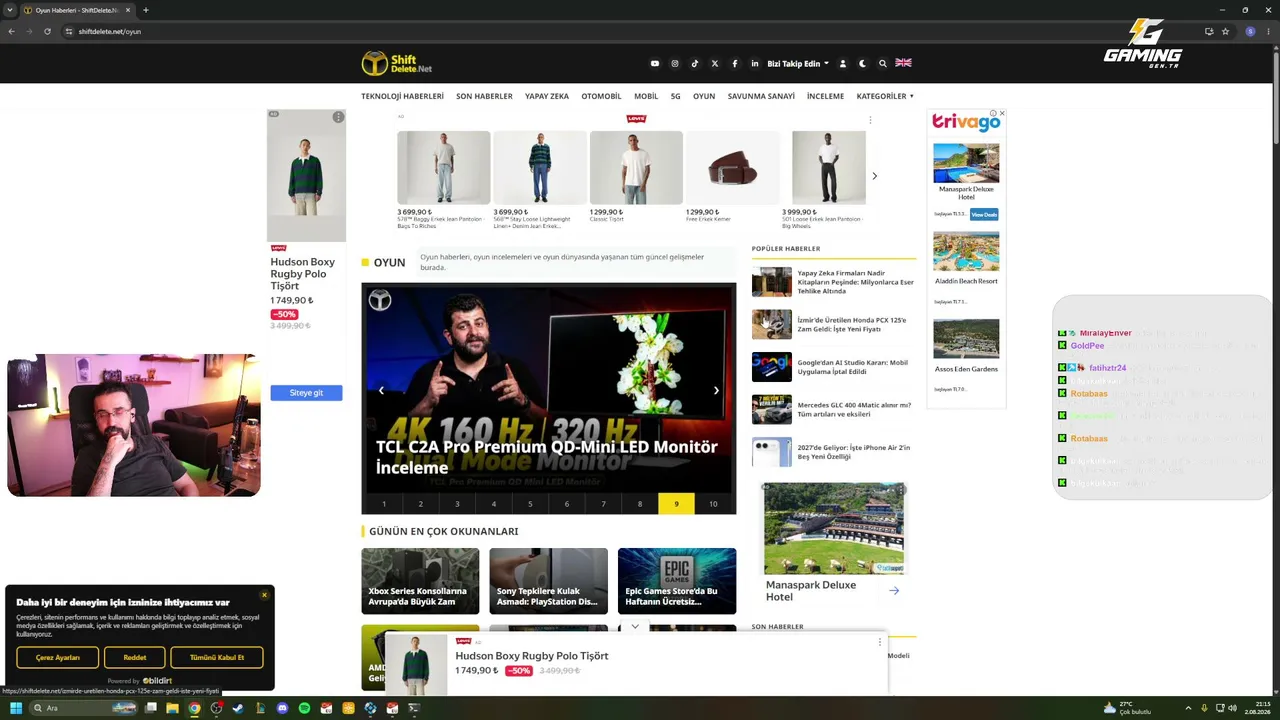1280x720 pixels.
Task: Open options menu of bottom Hudson Boxy ad
Action: pyautogui.click(x=880, y=642)
